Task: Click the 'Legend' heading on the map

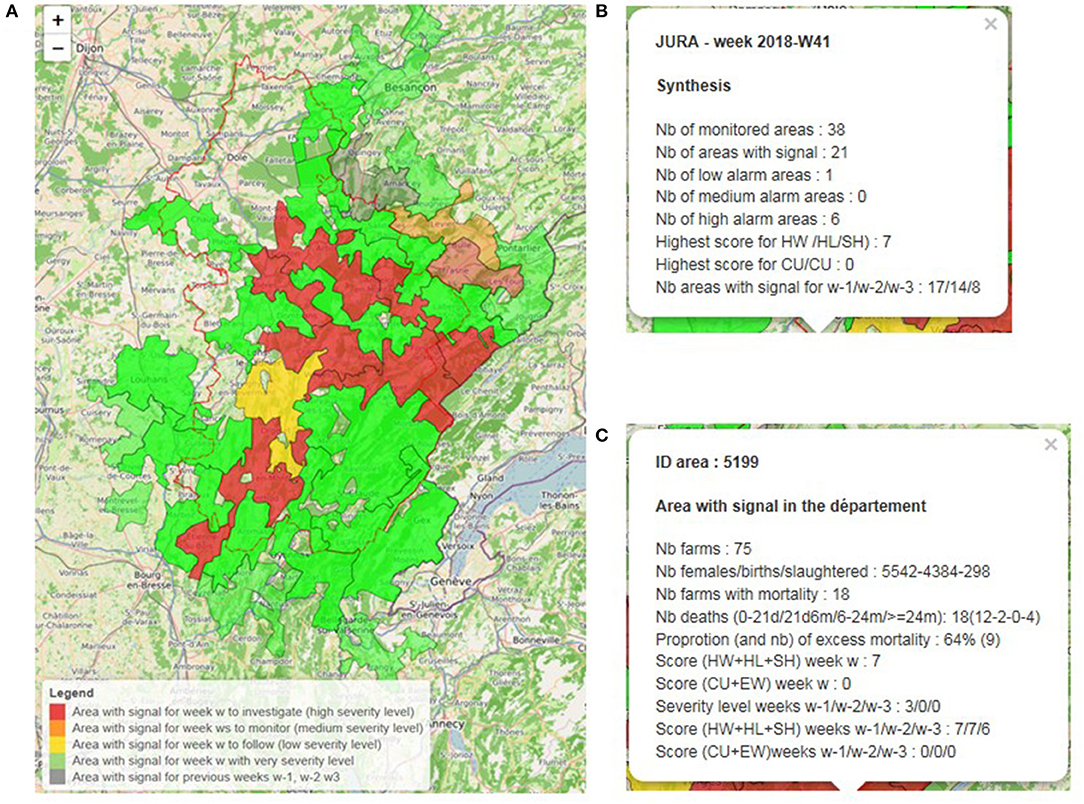Action: coord(71,693)
